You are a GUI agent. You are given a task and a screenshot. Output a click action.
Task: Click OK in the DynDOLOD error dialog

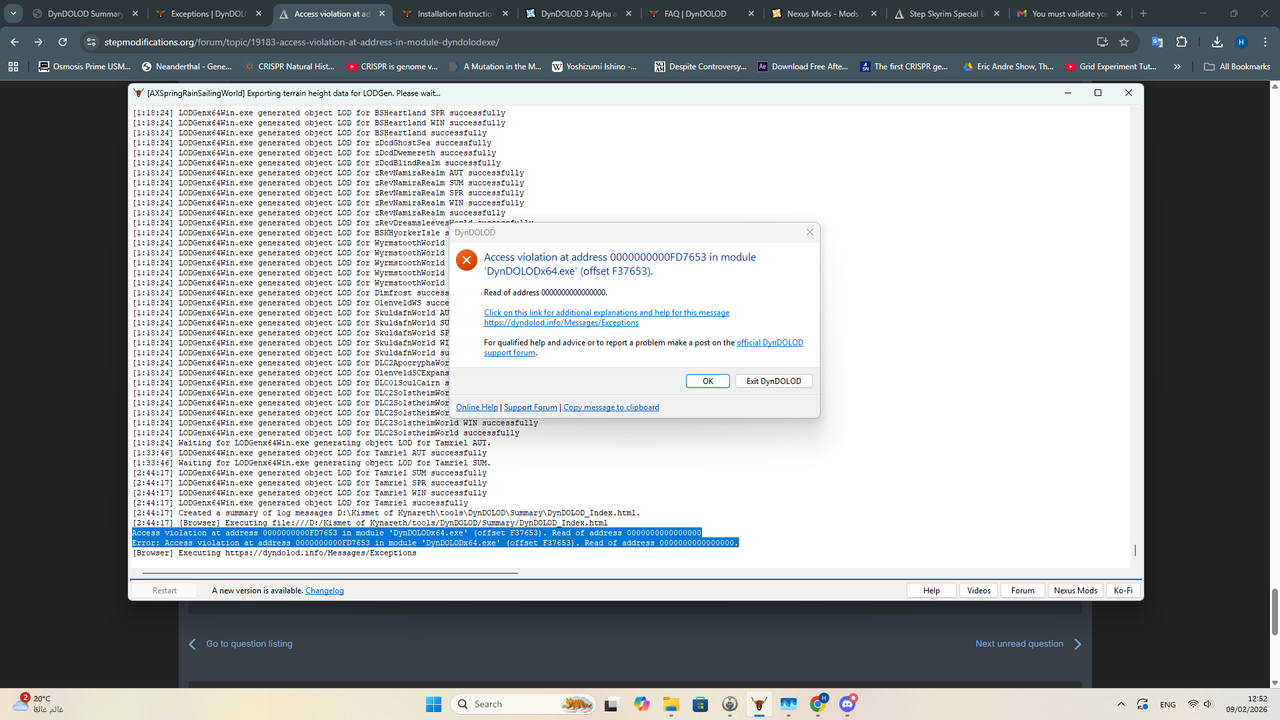[x=708, y=381]
